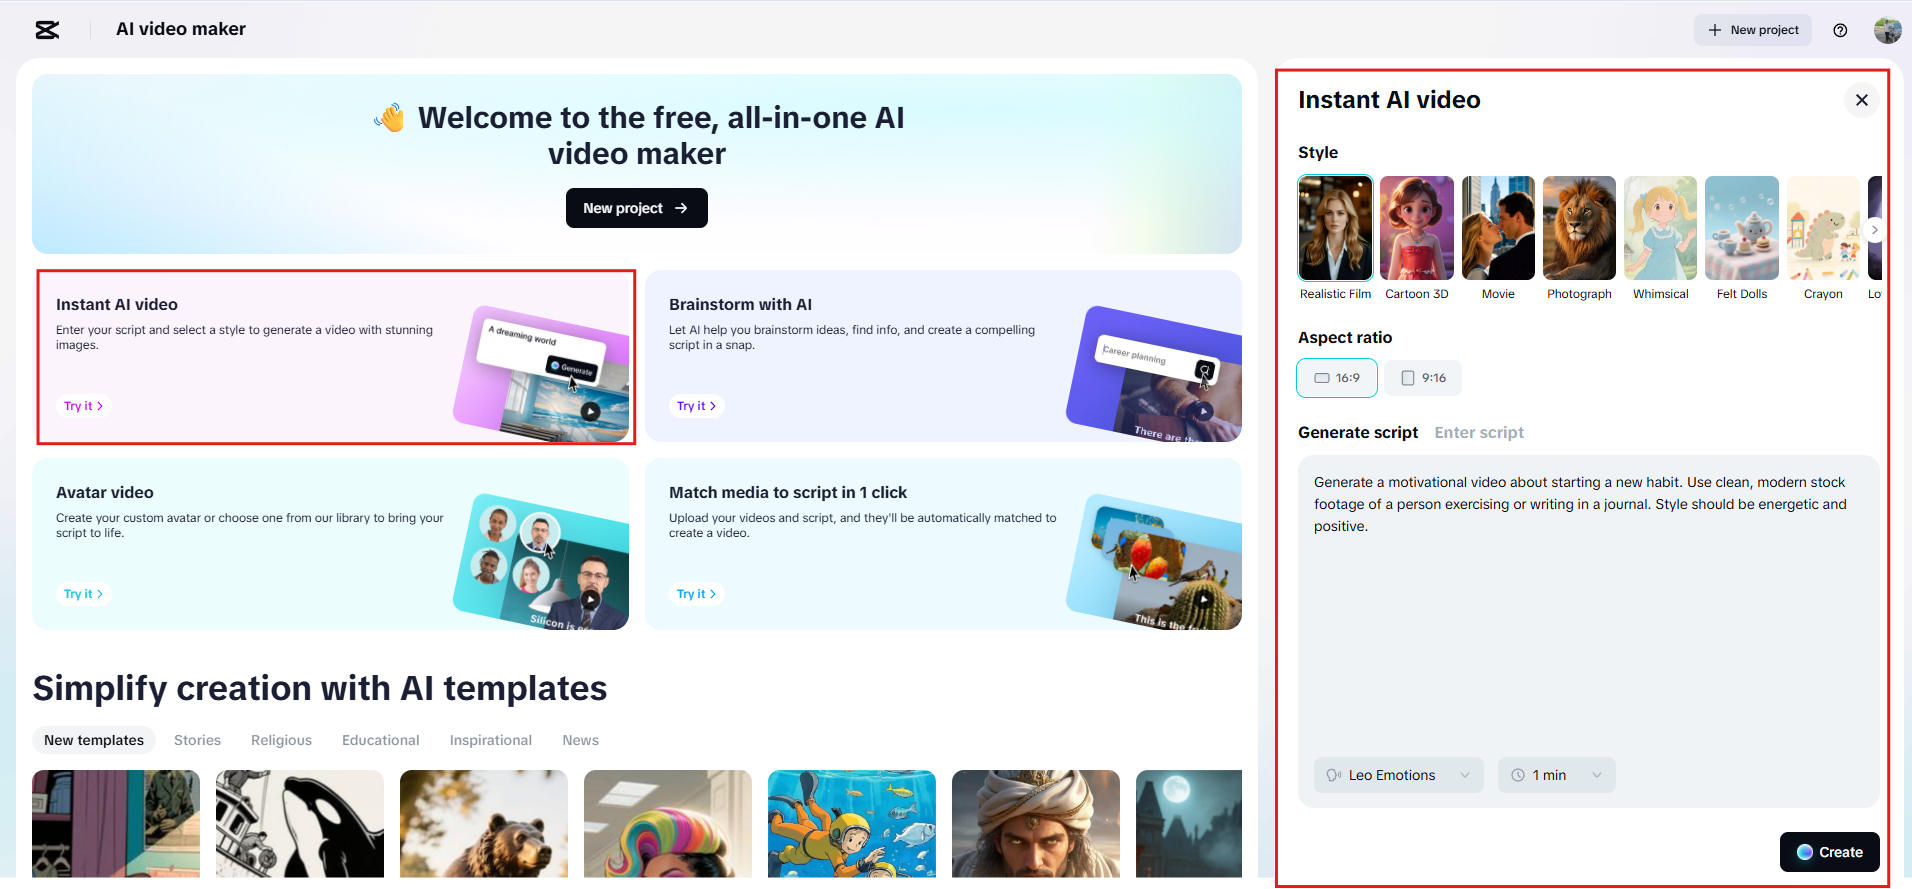Click Try it under Match media to script
The width and height of the screenshot is (1912, 889).
[696, 594]
